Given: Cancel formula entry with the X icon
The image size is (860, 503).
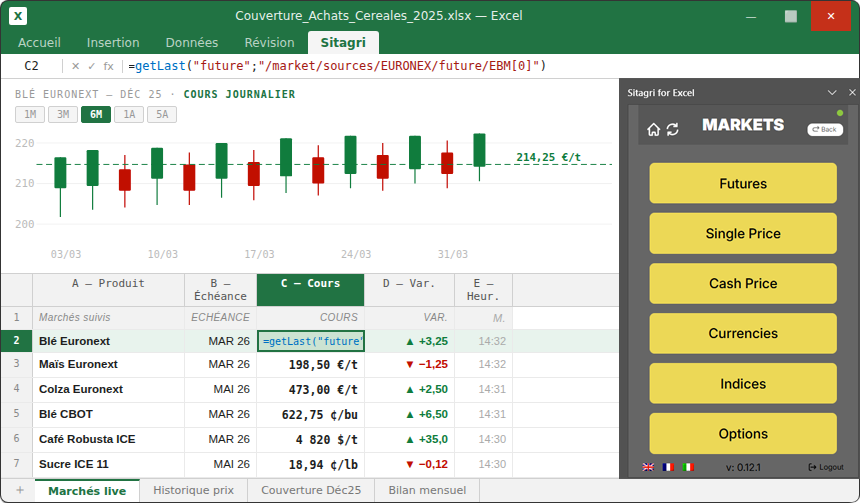Looking at the screenshot, I should point(75,66).
